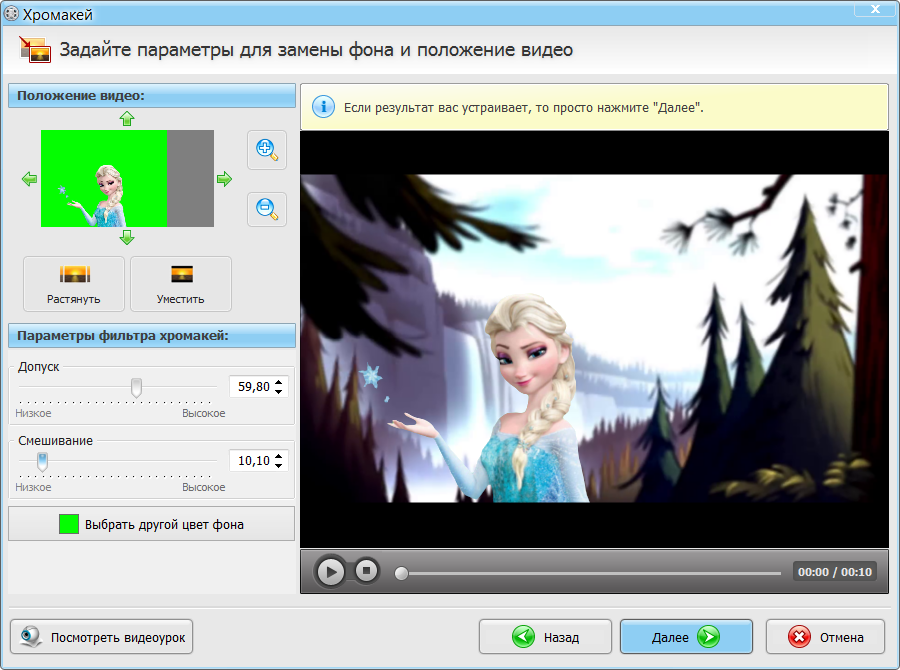Click the Допуск tolerance slider handle

tap(136, 388)
